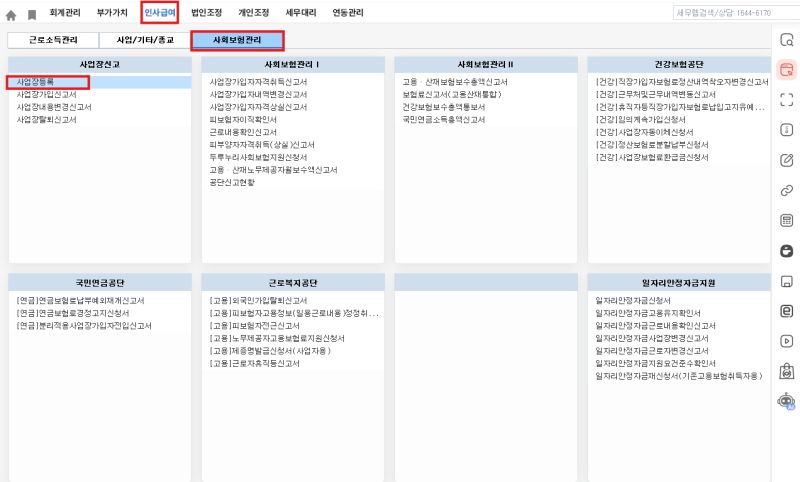Open [건강]직장가입자보험료정산내역착오자변경신고서
The image size is (800, 482).
click(x=682, y=82)
